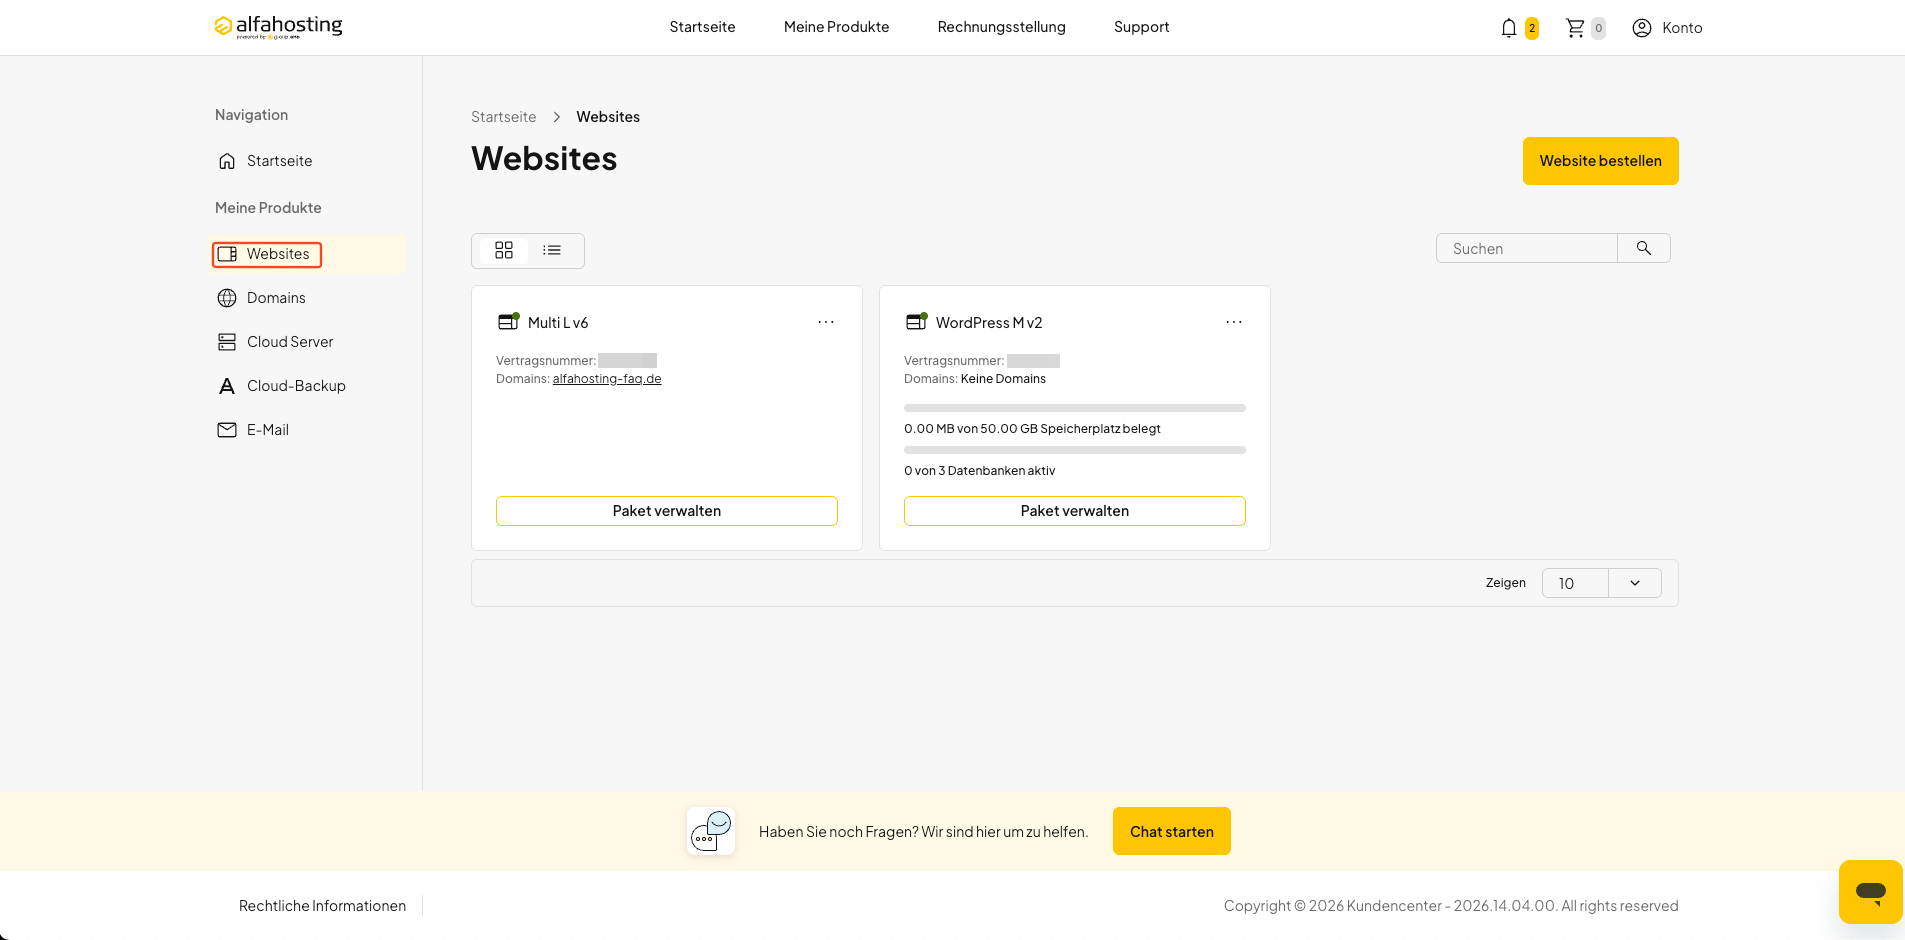The height and width of the screenshot is (940, 1905).
Task: Select Websites in the sidebar
Action: click(278, 254)
